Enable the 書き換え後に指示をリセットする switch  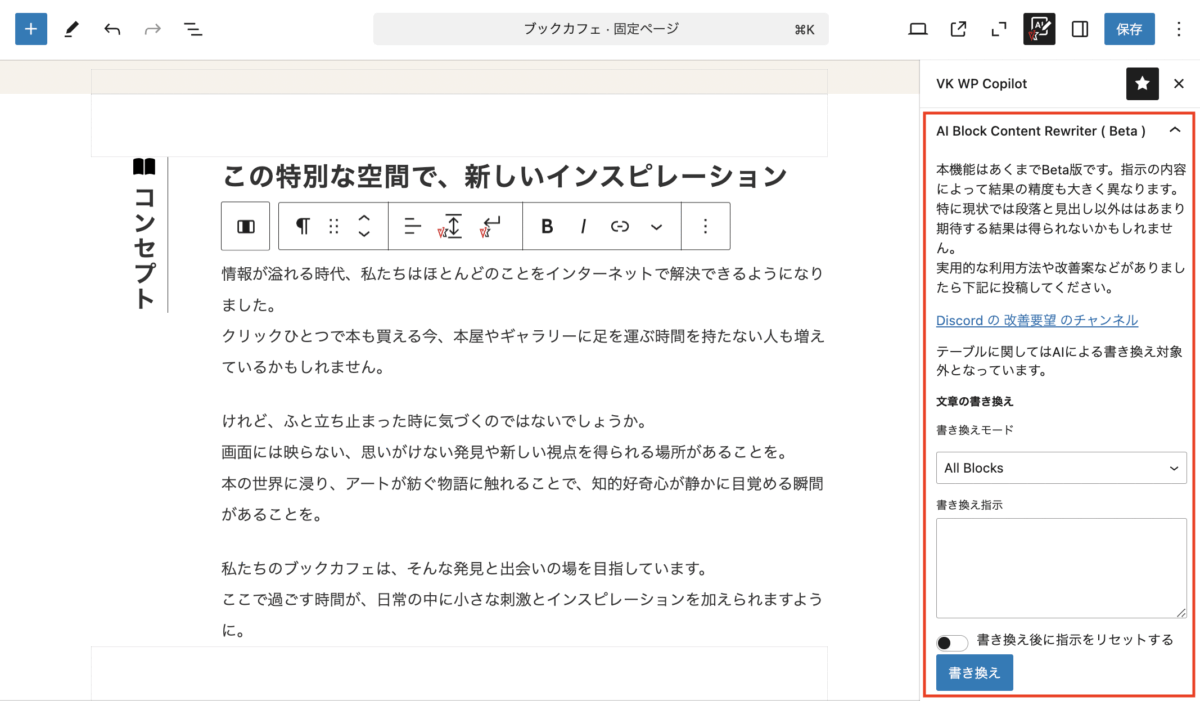(951, 641)
